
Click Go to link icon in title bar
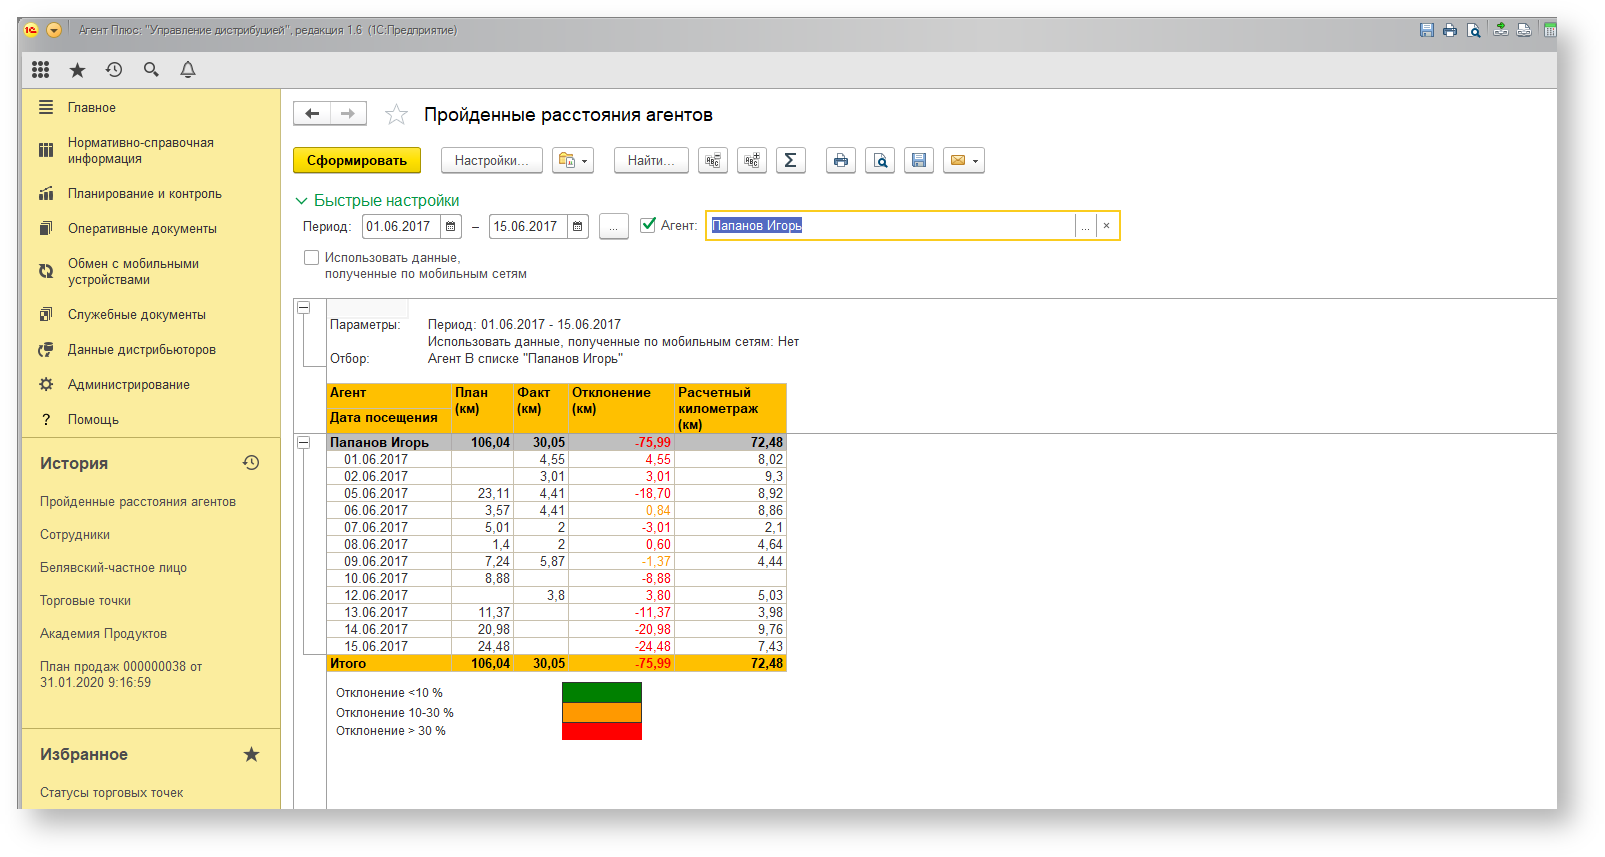(x=1524, y=30)
